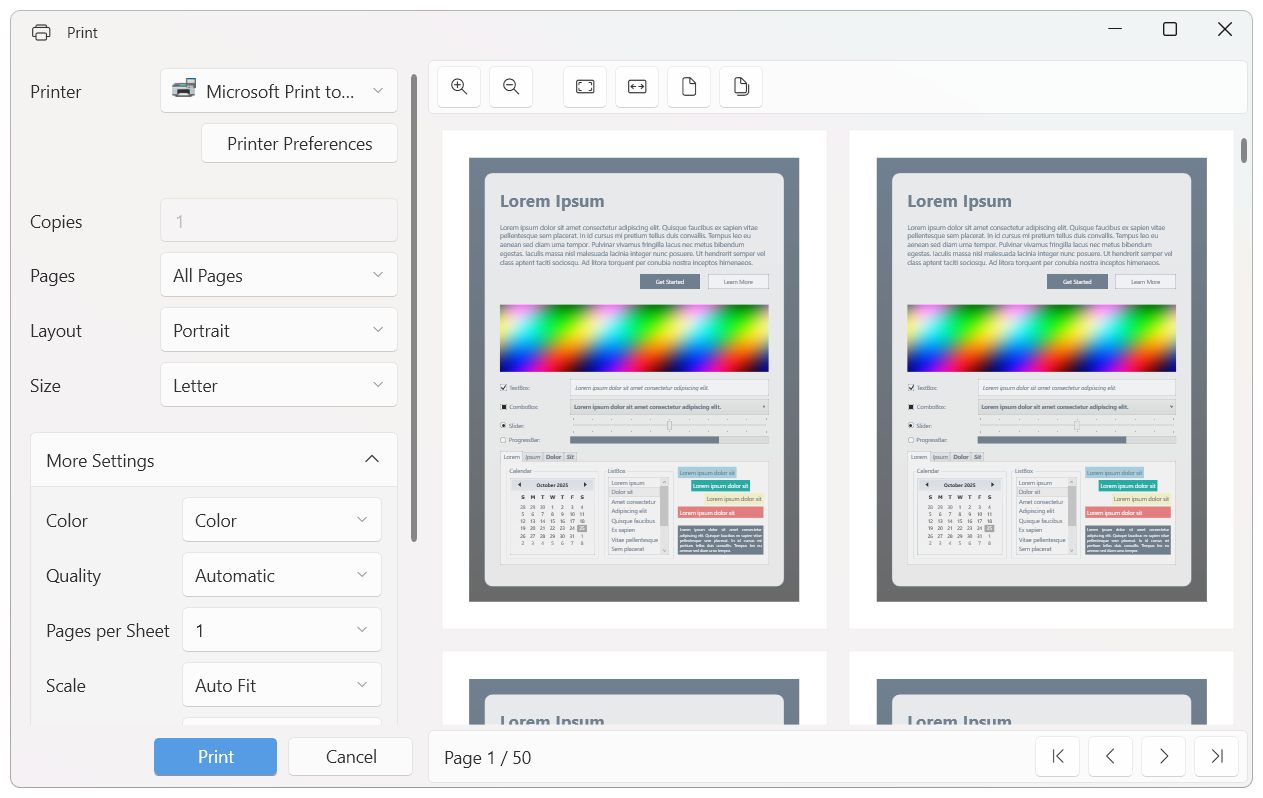The width and height of the screenshot is (1263, 798).
Task: Click the Pages per Sheet label
Action: coord(108,631)
